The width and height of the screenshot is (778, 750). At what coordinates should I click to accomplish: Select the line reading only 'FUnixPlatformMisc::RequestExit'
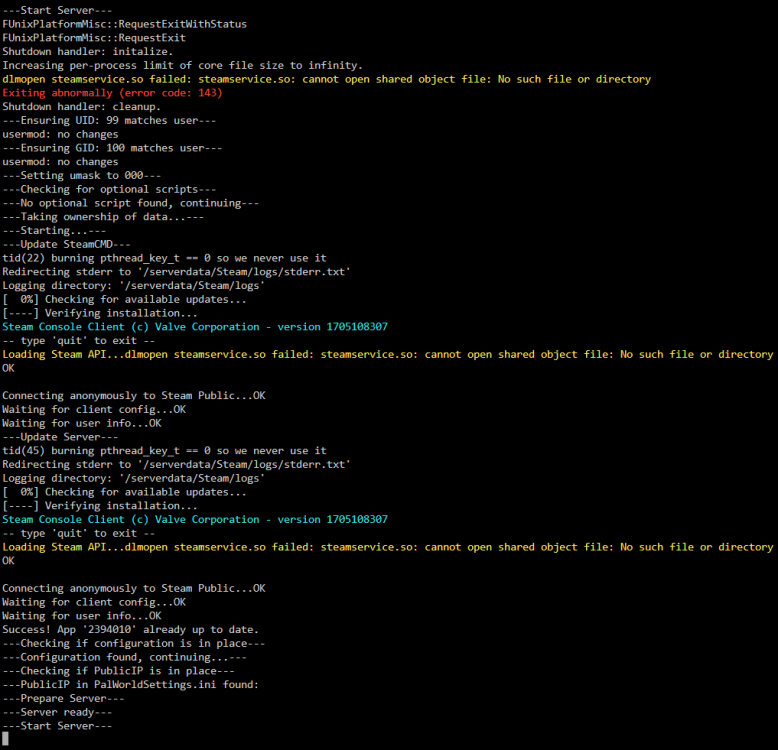[x=94, y=38]
